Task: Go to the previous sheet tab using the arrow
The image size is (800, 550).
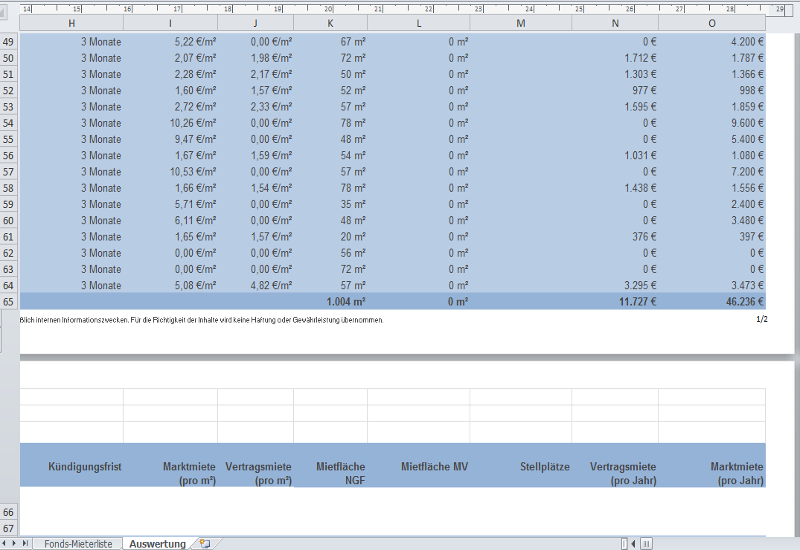Action: [x=6, y=543]
